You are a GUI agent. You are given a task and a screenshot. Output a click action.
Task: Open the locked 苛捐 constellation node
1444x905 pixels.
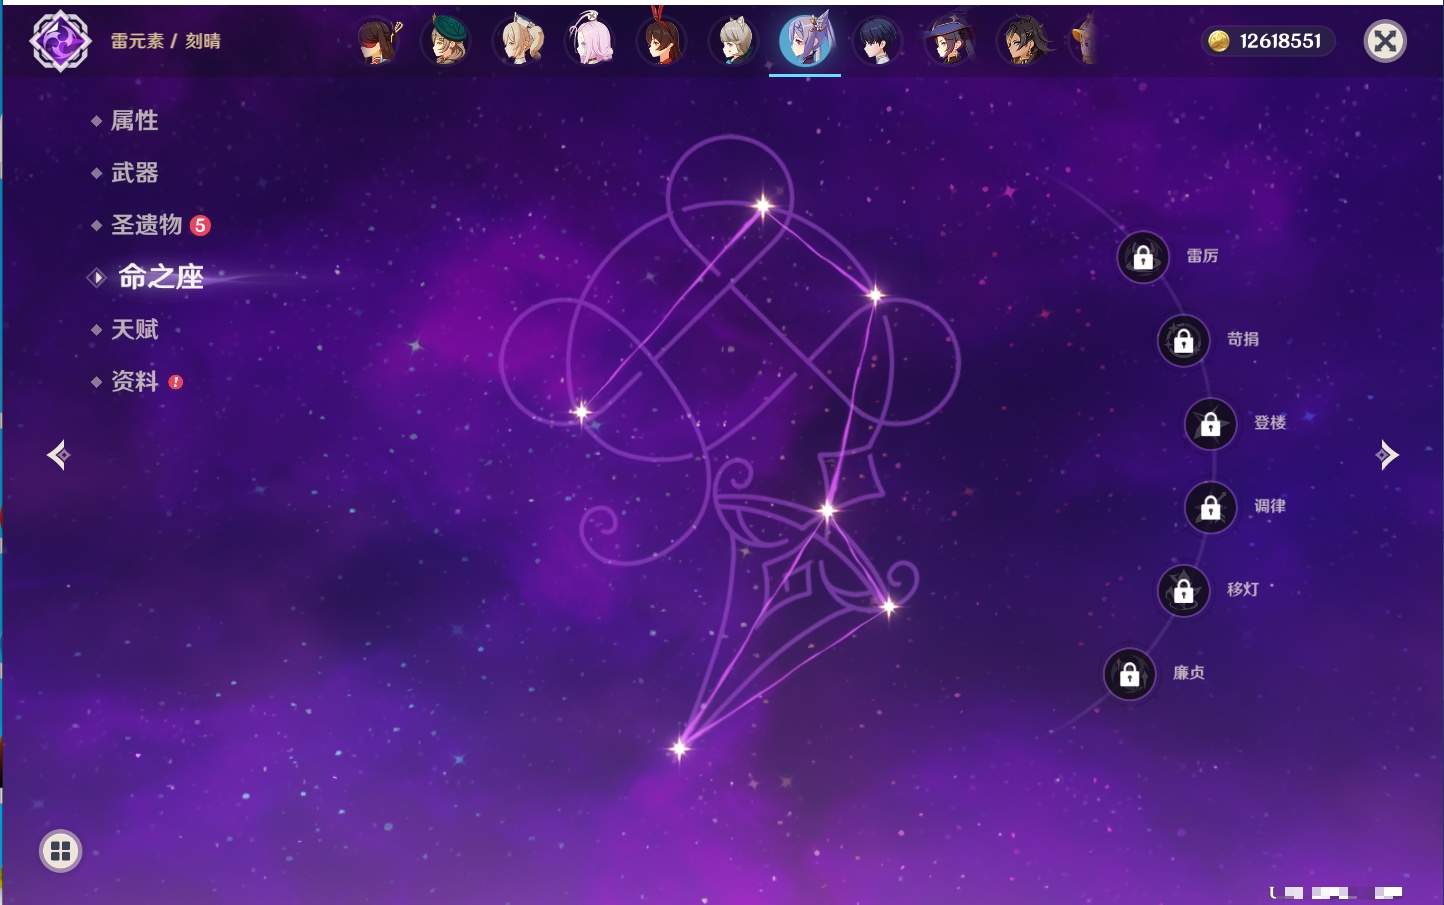(1184, 341)
